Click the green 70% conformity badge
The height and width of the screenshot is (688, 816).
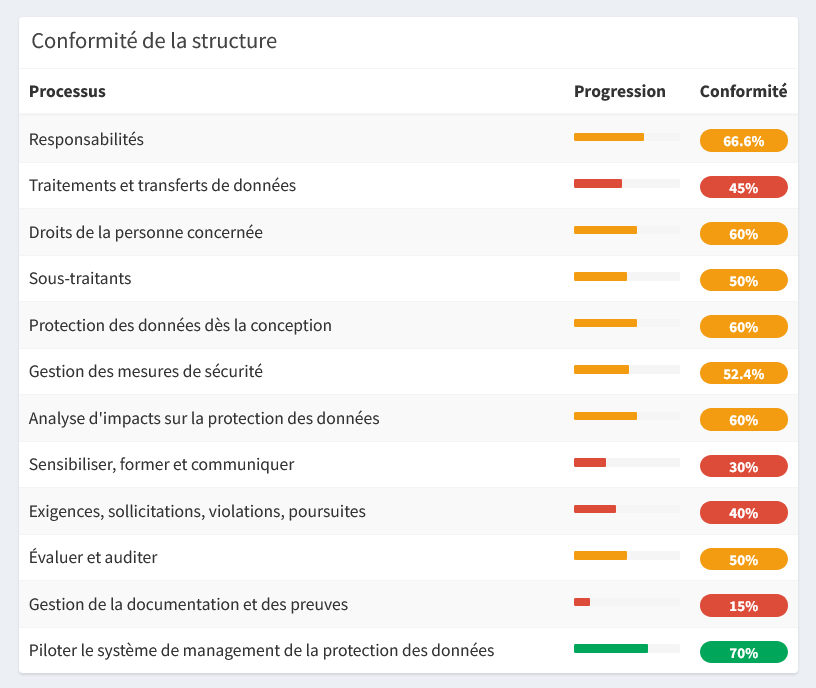743,653
